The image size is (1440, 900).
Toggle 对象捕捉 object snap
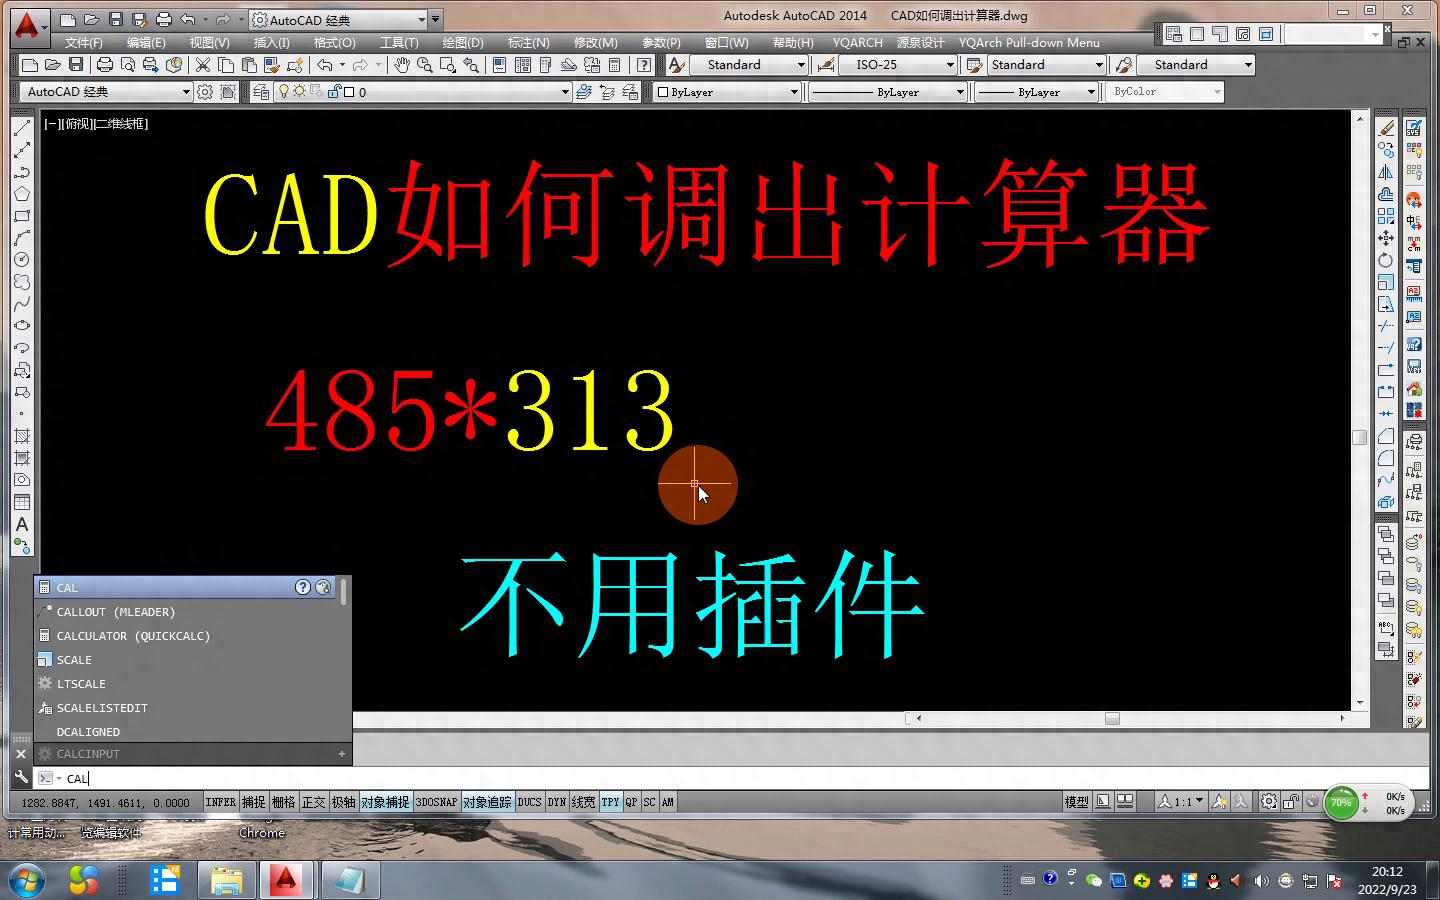(385, 802)
